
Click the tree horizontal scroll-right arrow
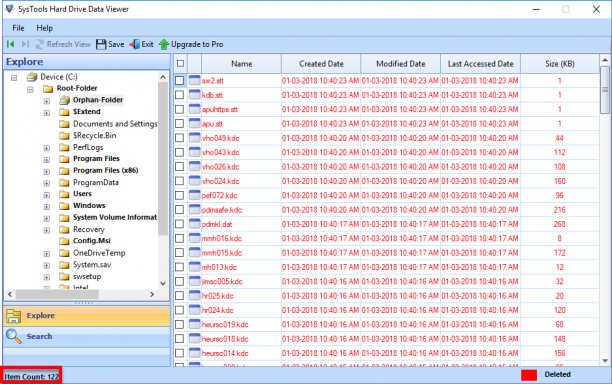152,294
